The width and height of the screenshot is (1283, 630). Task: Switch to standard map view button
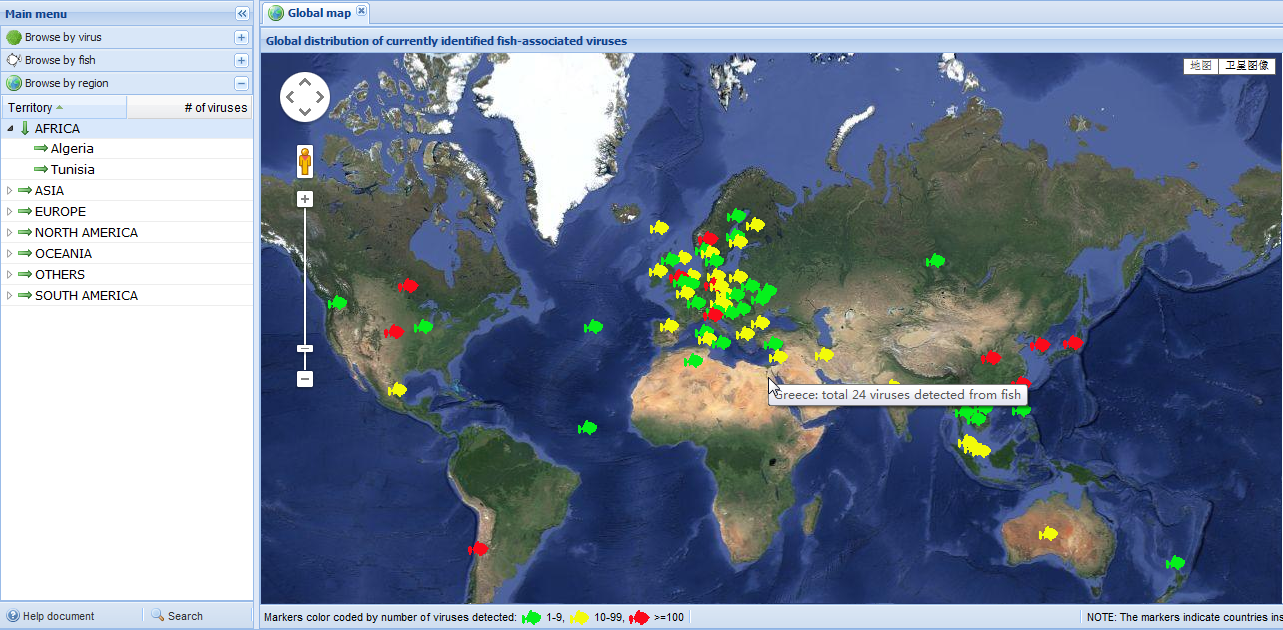(1199, 66)
